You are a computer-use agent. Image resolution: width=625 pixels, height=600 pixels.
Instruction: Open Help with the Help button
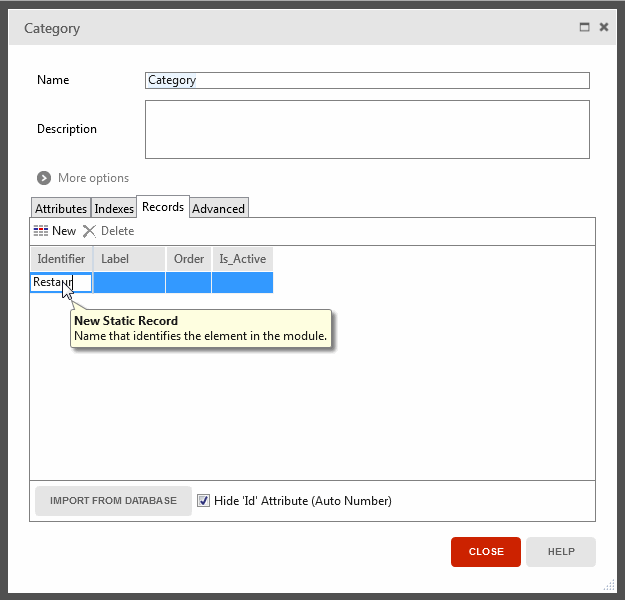[561, 552]
